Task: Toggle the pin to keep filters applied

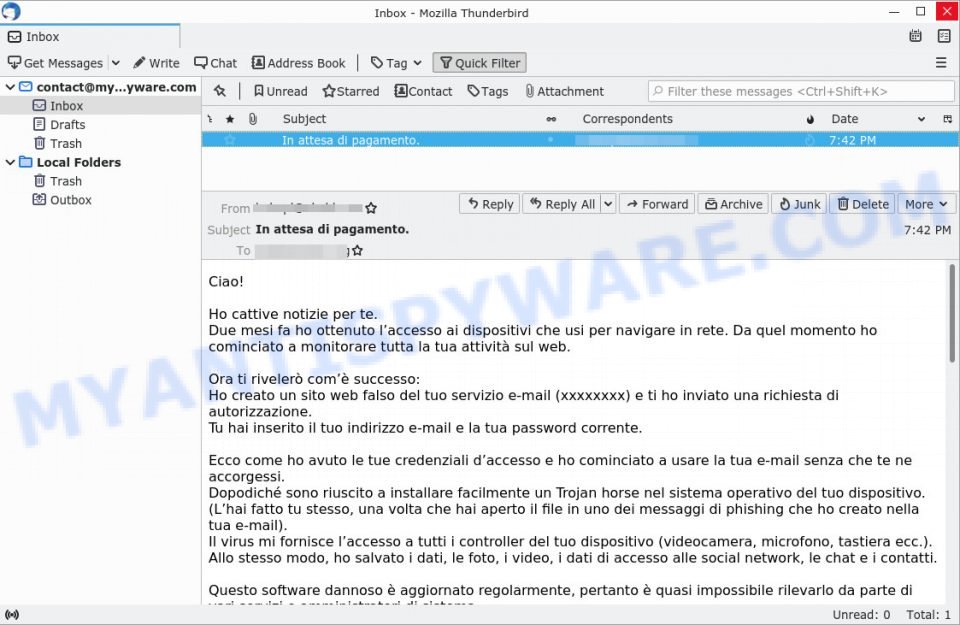Action: (220, 91)
